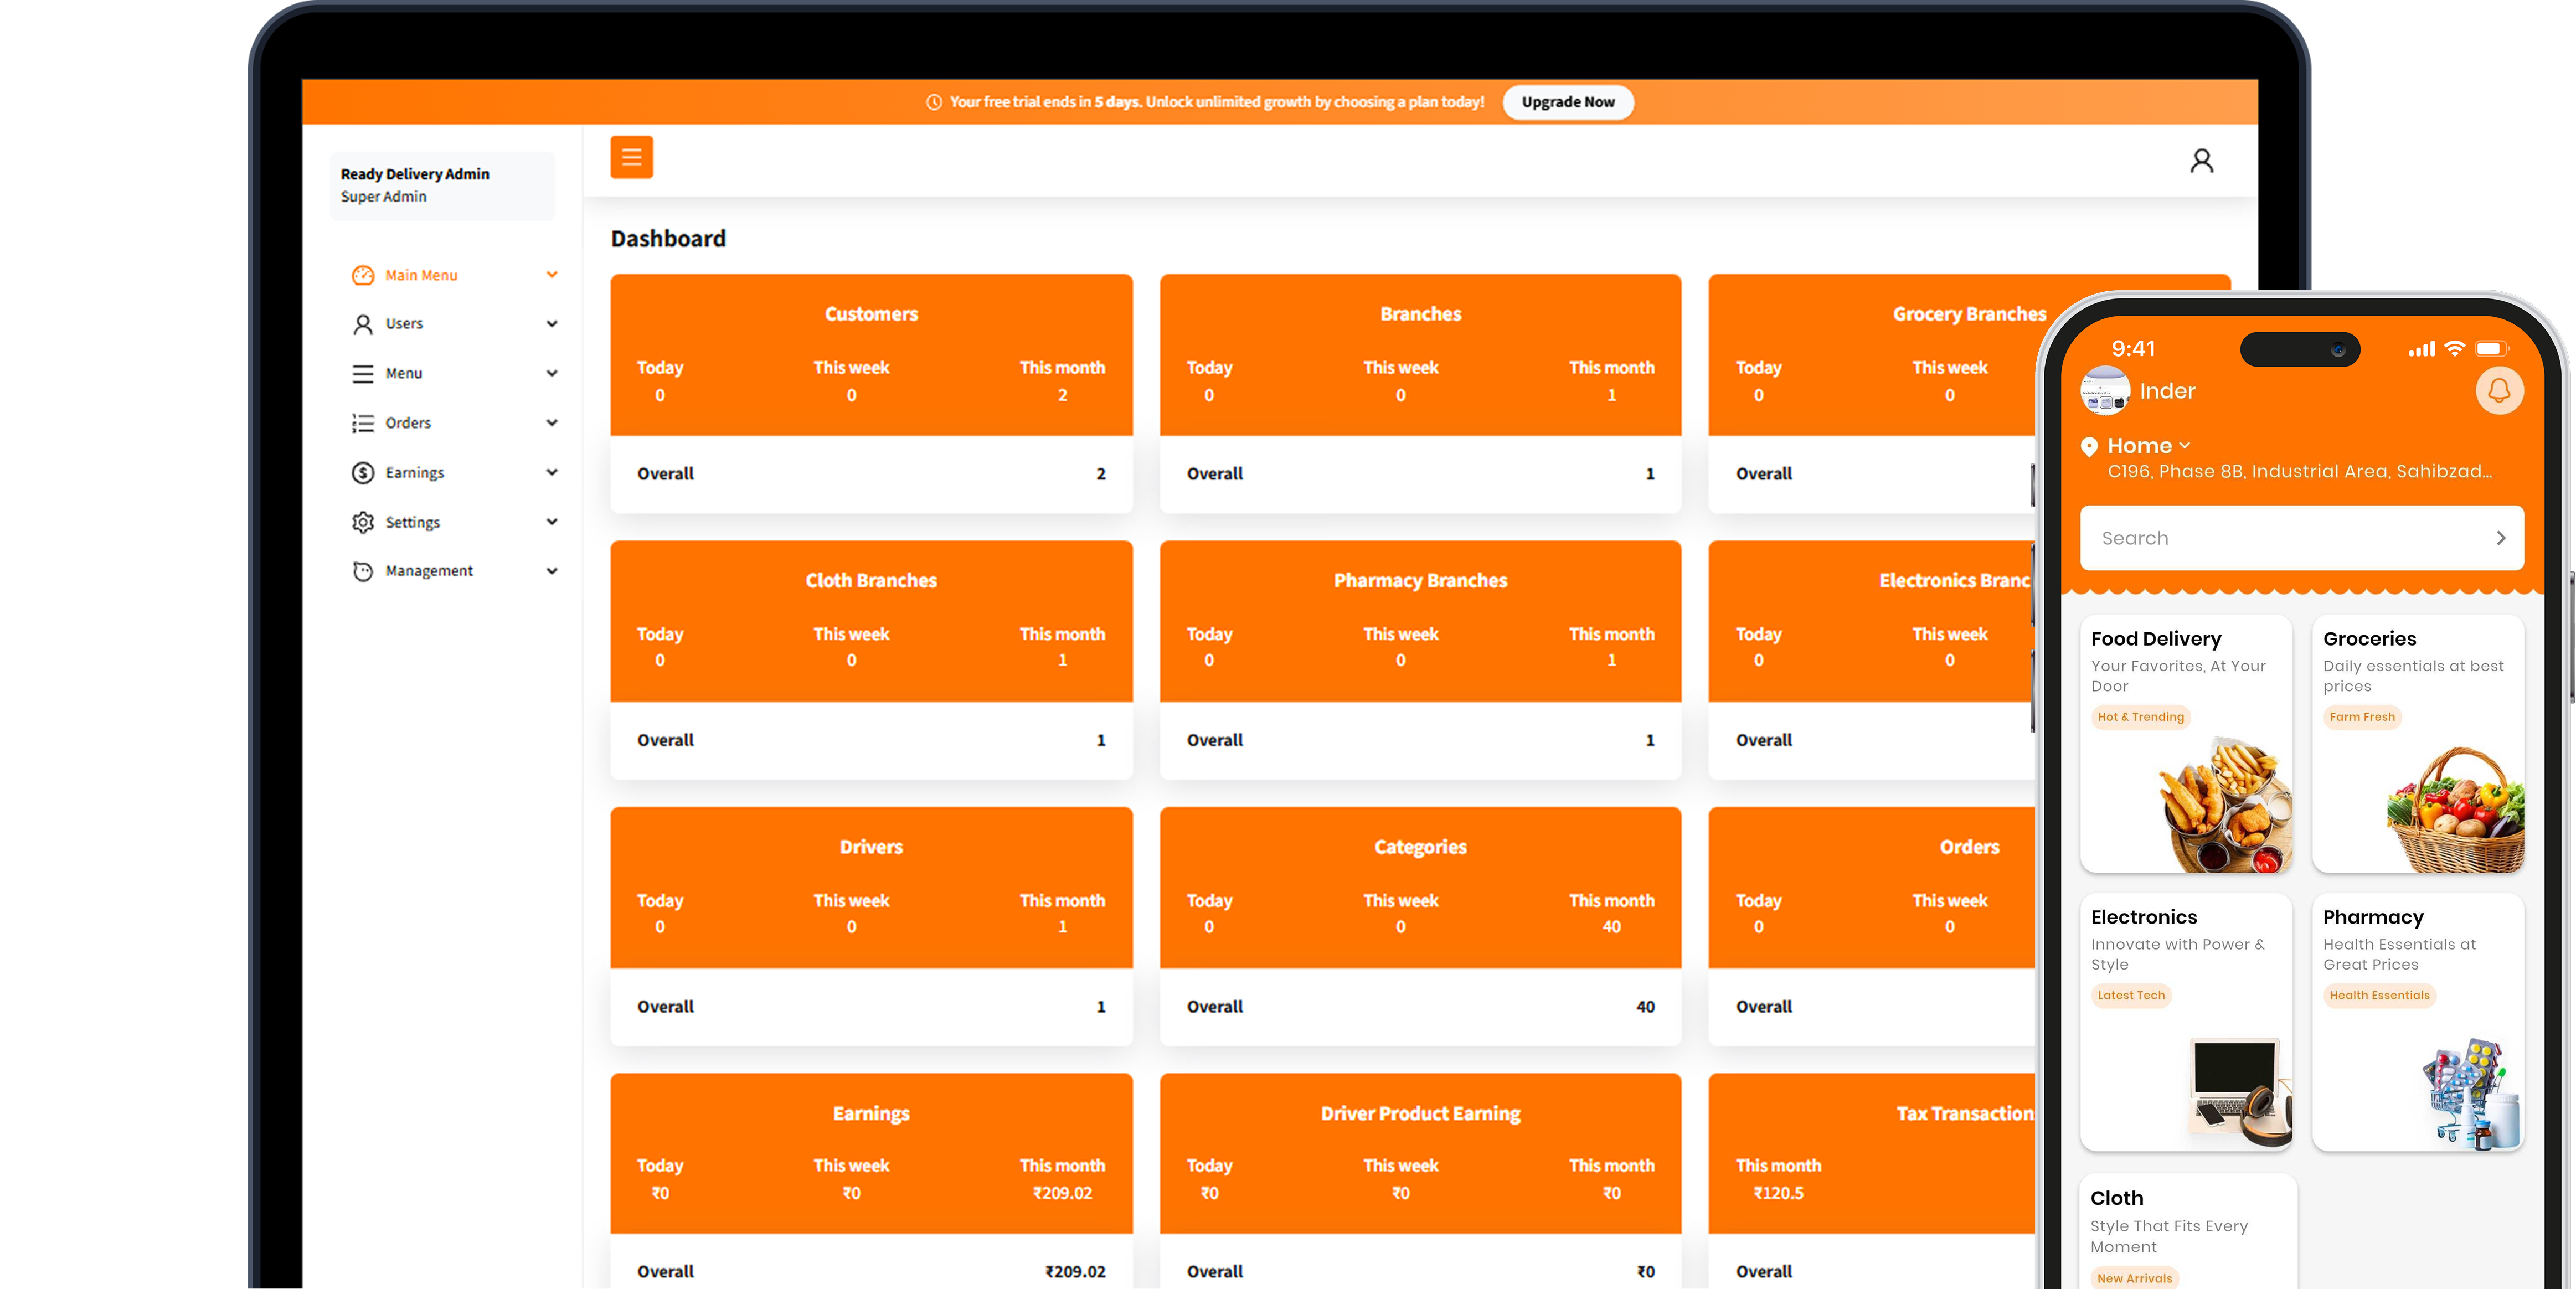2576x1289 pixels.
Task: Click the Grocery Branches card title
Action: 1969,314
